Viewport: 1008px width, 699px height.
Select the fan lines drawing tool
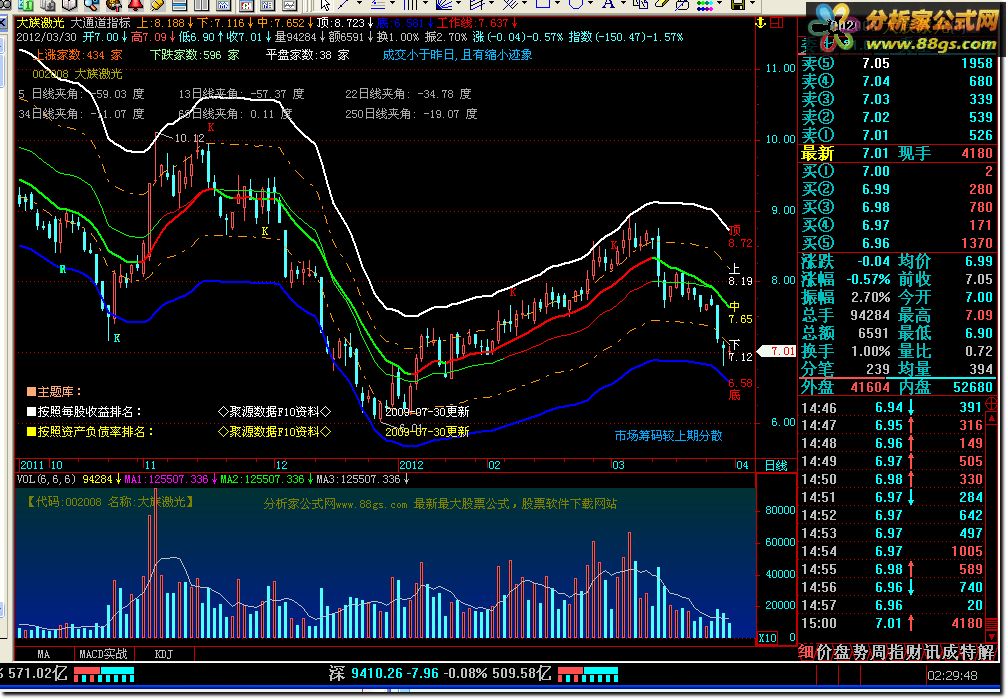(x=444, y=5)
